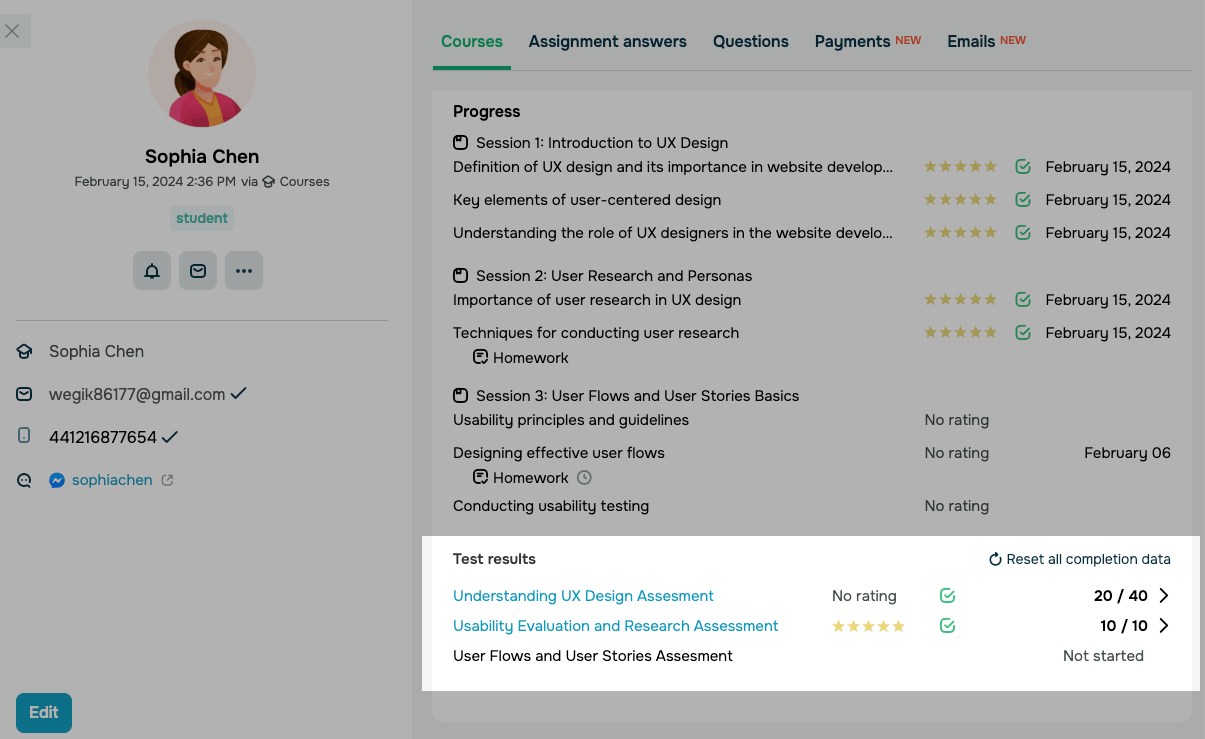Click the envelope message icon button
This screenshot has width=1205, height=739.
coord(198,271)
